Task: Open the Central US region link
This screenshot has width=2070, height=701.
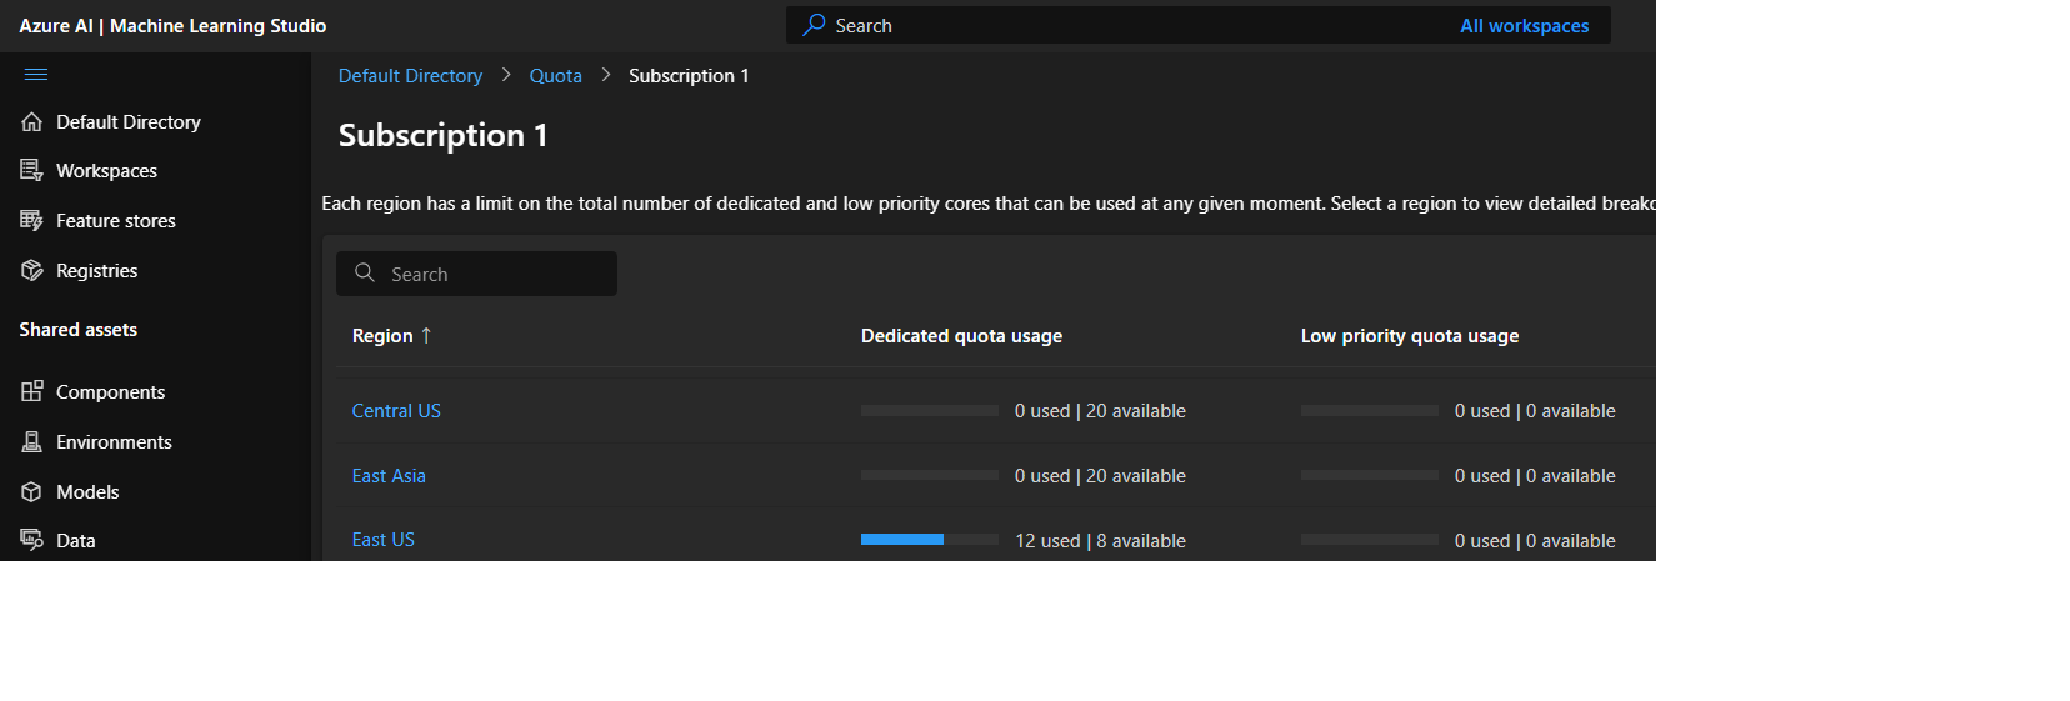Action: coord(396,411)
